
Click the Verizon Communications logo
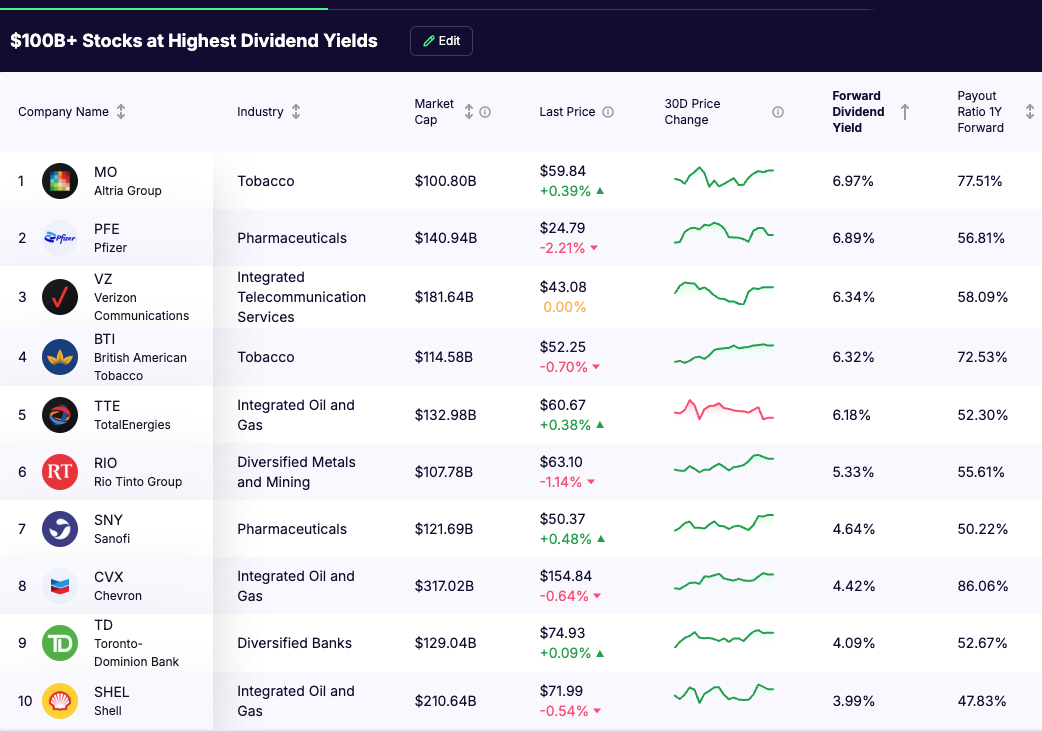[60, 297]
